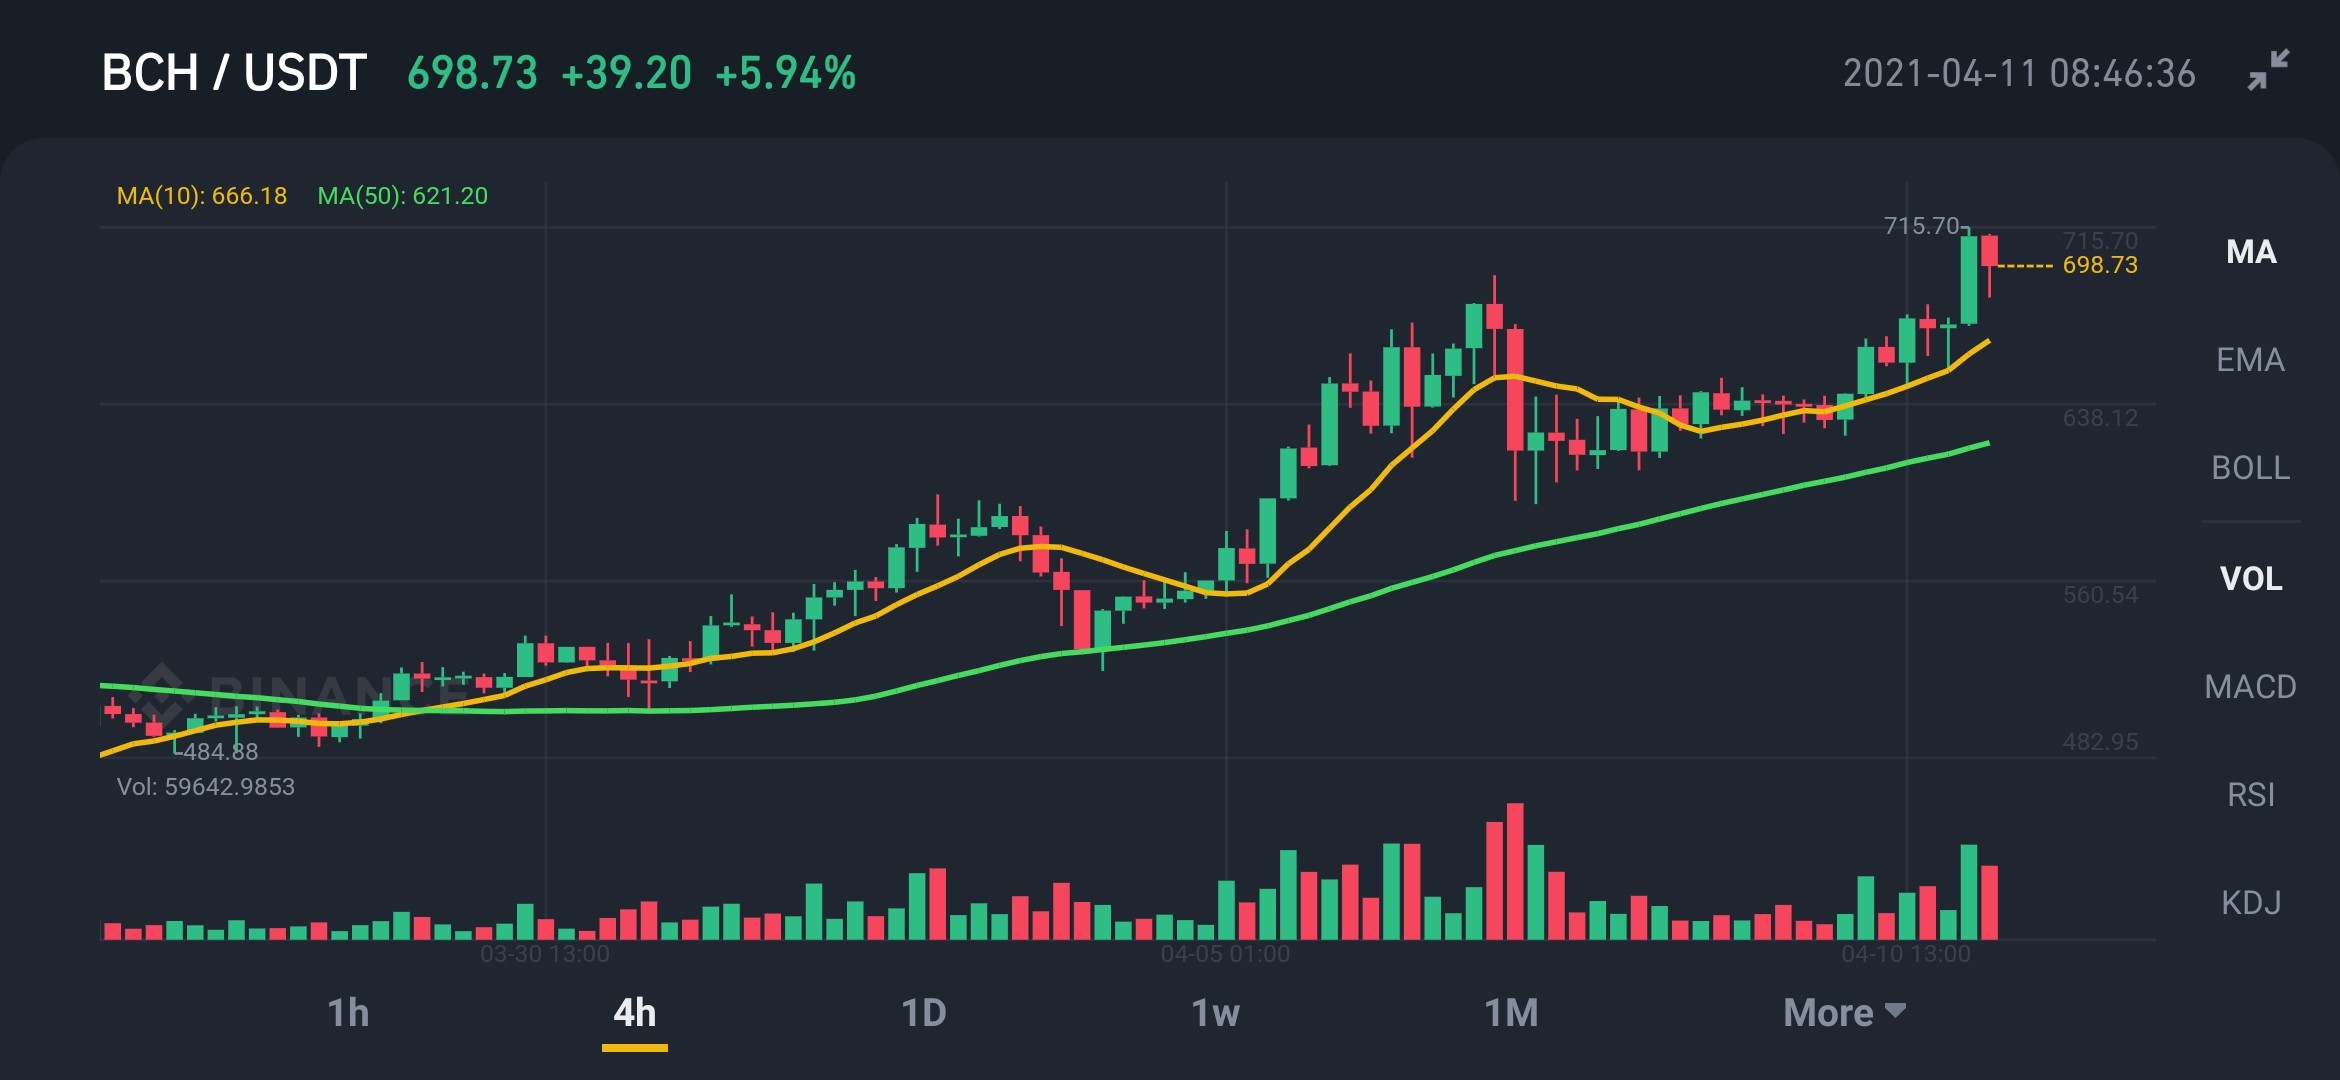Open the More intervals dropdown

click(1844, 1013)
